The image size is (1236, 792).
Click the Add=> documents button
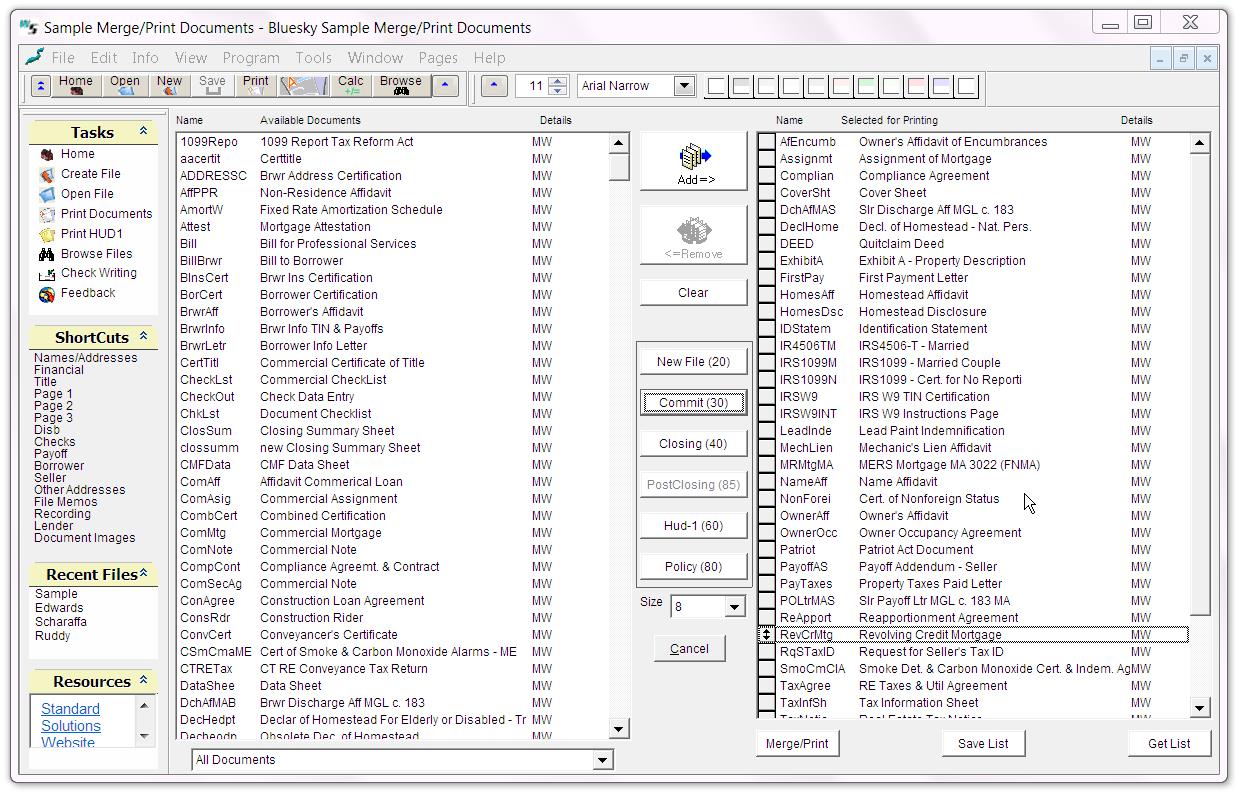click(693, 162)
